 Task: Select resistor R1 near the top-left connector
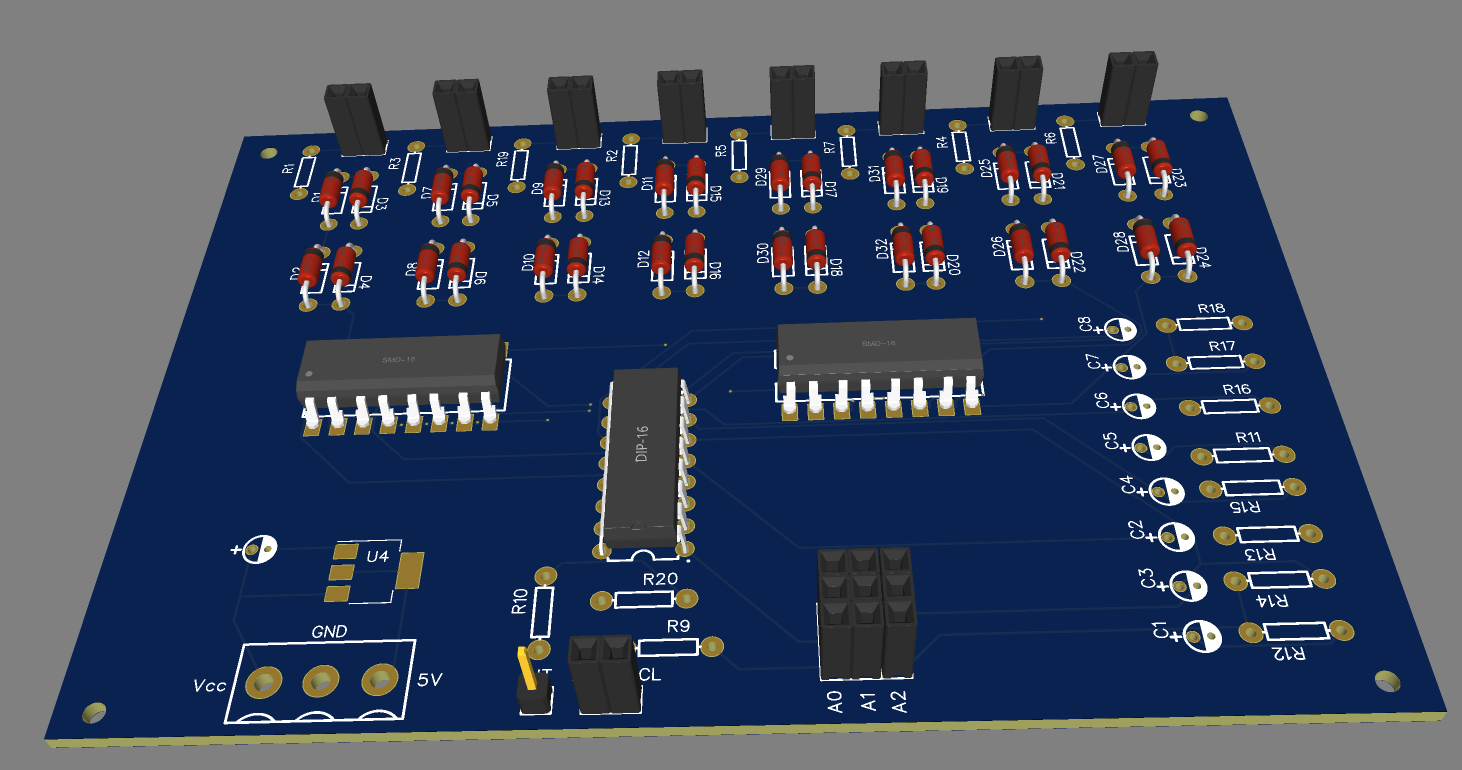(x=308, y=171)
